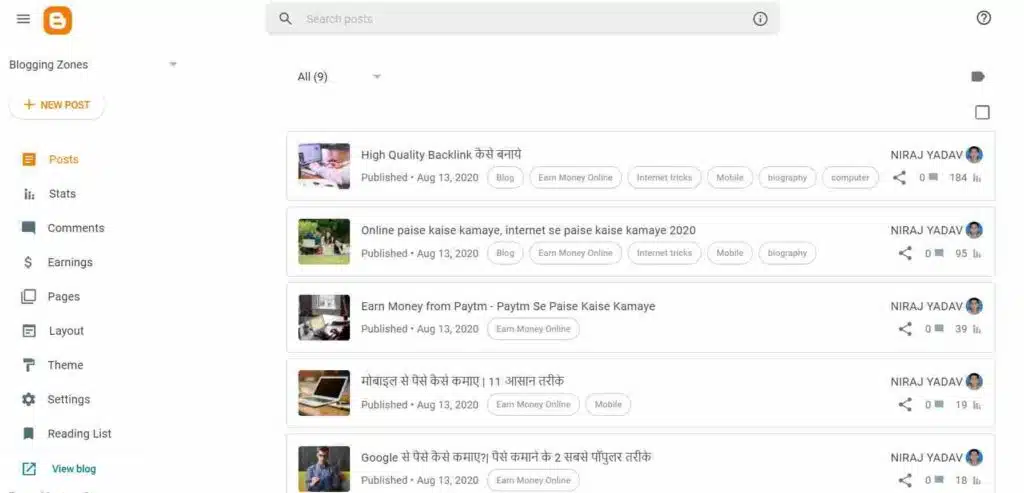This screenshot has height=493, width=1024.
Task: Click Blog label on High Quality Backlink post
Action: [505, 178]
